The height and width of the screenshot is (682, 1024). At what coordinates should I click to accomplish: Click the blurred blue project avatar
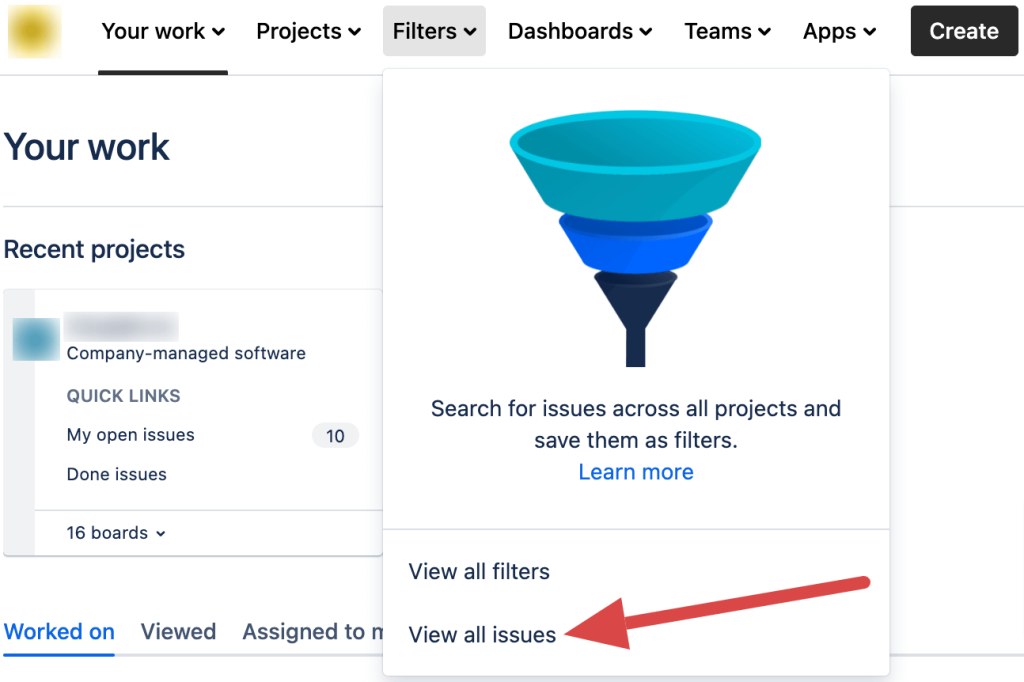tap(36, 339)
